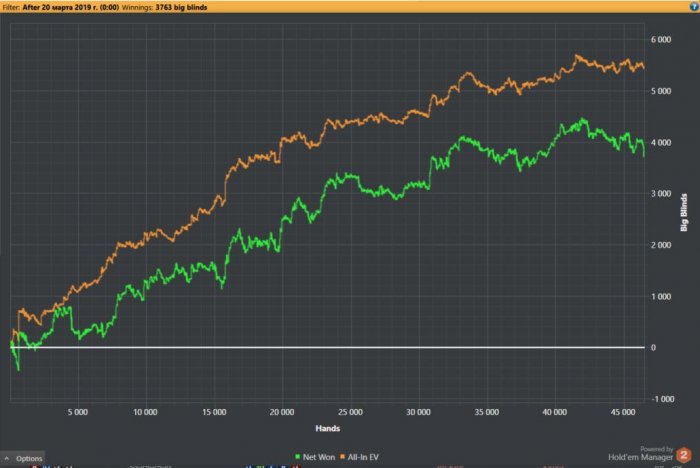Click the 1 000 label on the big blinds axis

tap(661, 296)
